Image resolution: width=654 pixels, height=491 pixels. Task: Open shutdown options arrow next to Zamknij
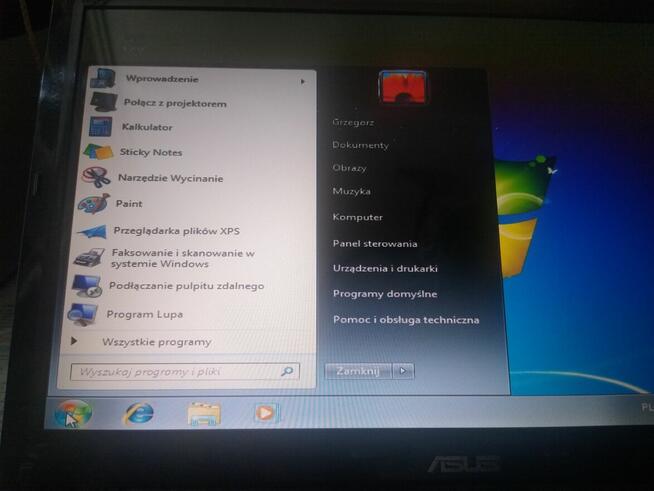point(403,370)
